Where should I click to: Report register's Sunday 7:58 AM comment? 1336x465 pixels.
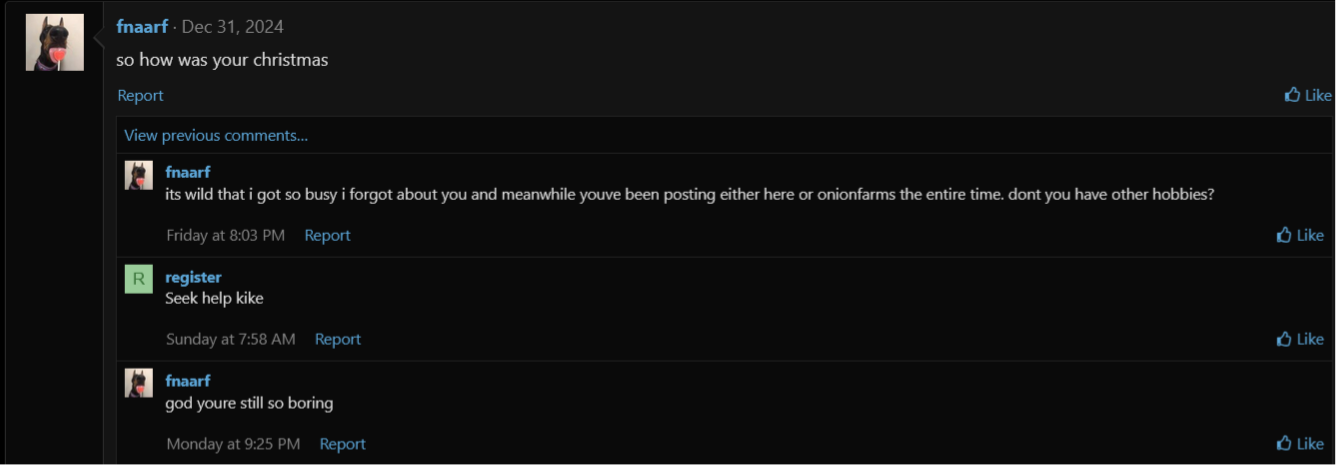(x=337, y=339)
